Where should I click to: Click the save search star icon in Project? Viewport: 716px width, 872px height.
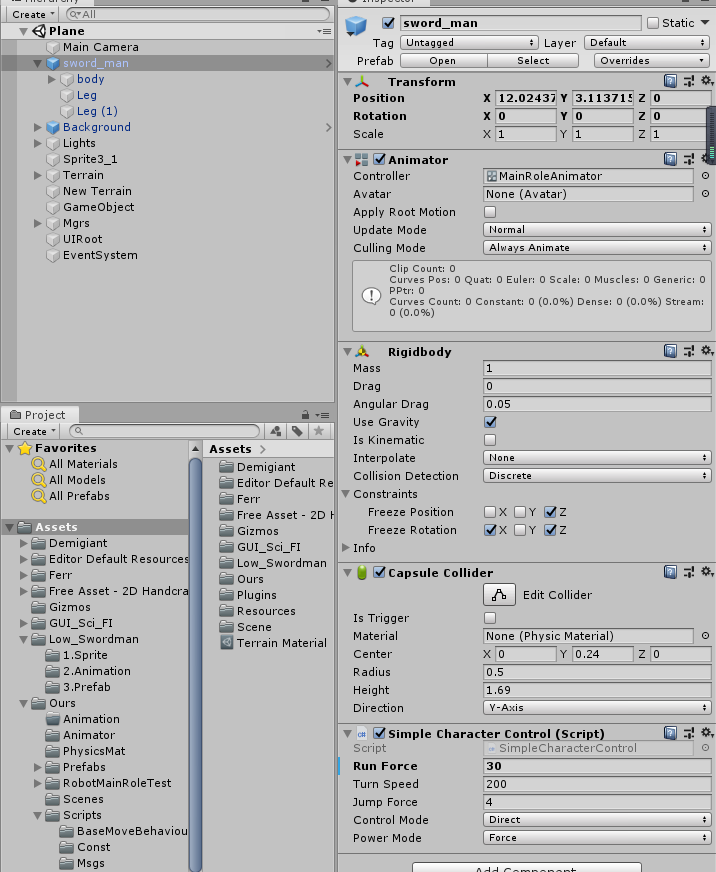coord(319,431)
